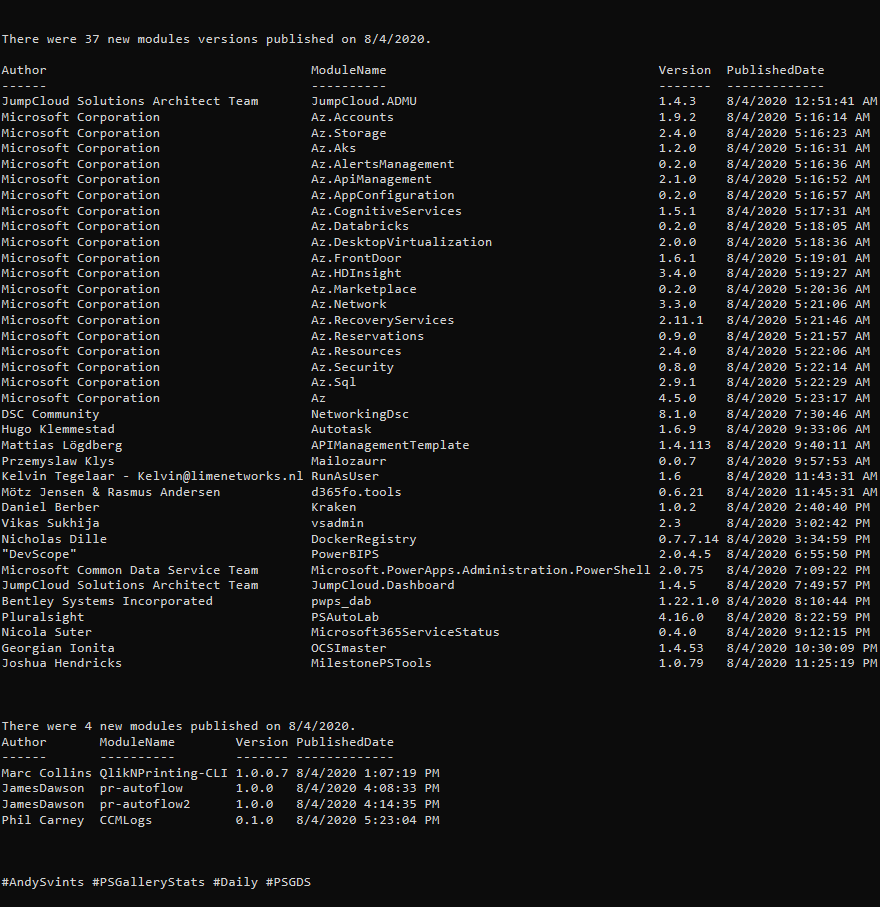Select author Joshua Hendricks
The width and height of the screenshot is (880, 907).
(x=61, y=663)
